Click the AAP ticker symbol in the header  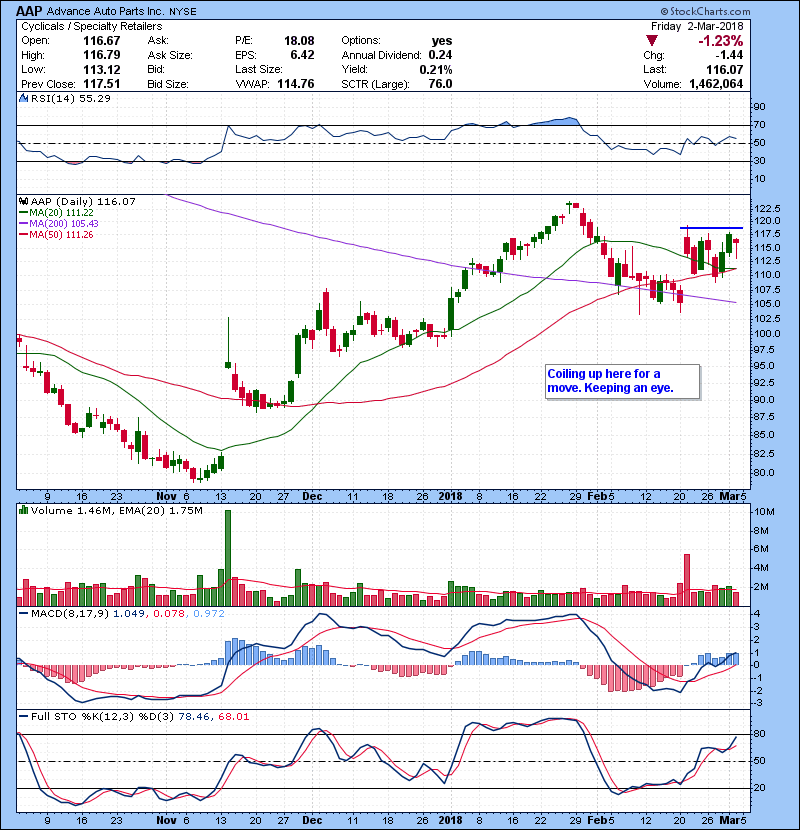pyautogui.click(x=29, y=11)
